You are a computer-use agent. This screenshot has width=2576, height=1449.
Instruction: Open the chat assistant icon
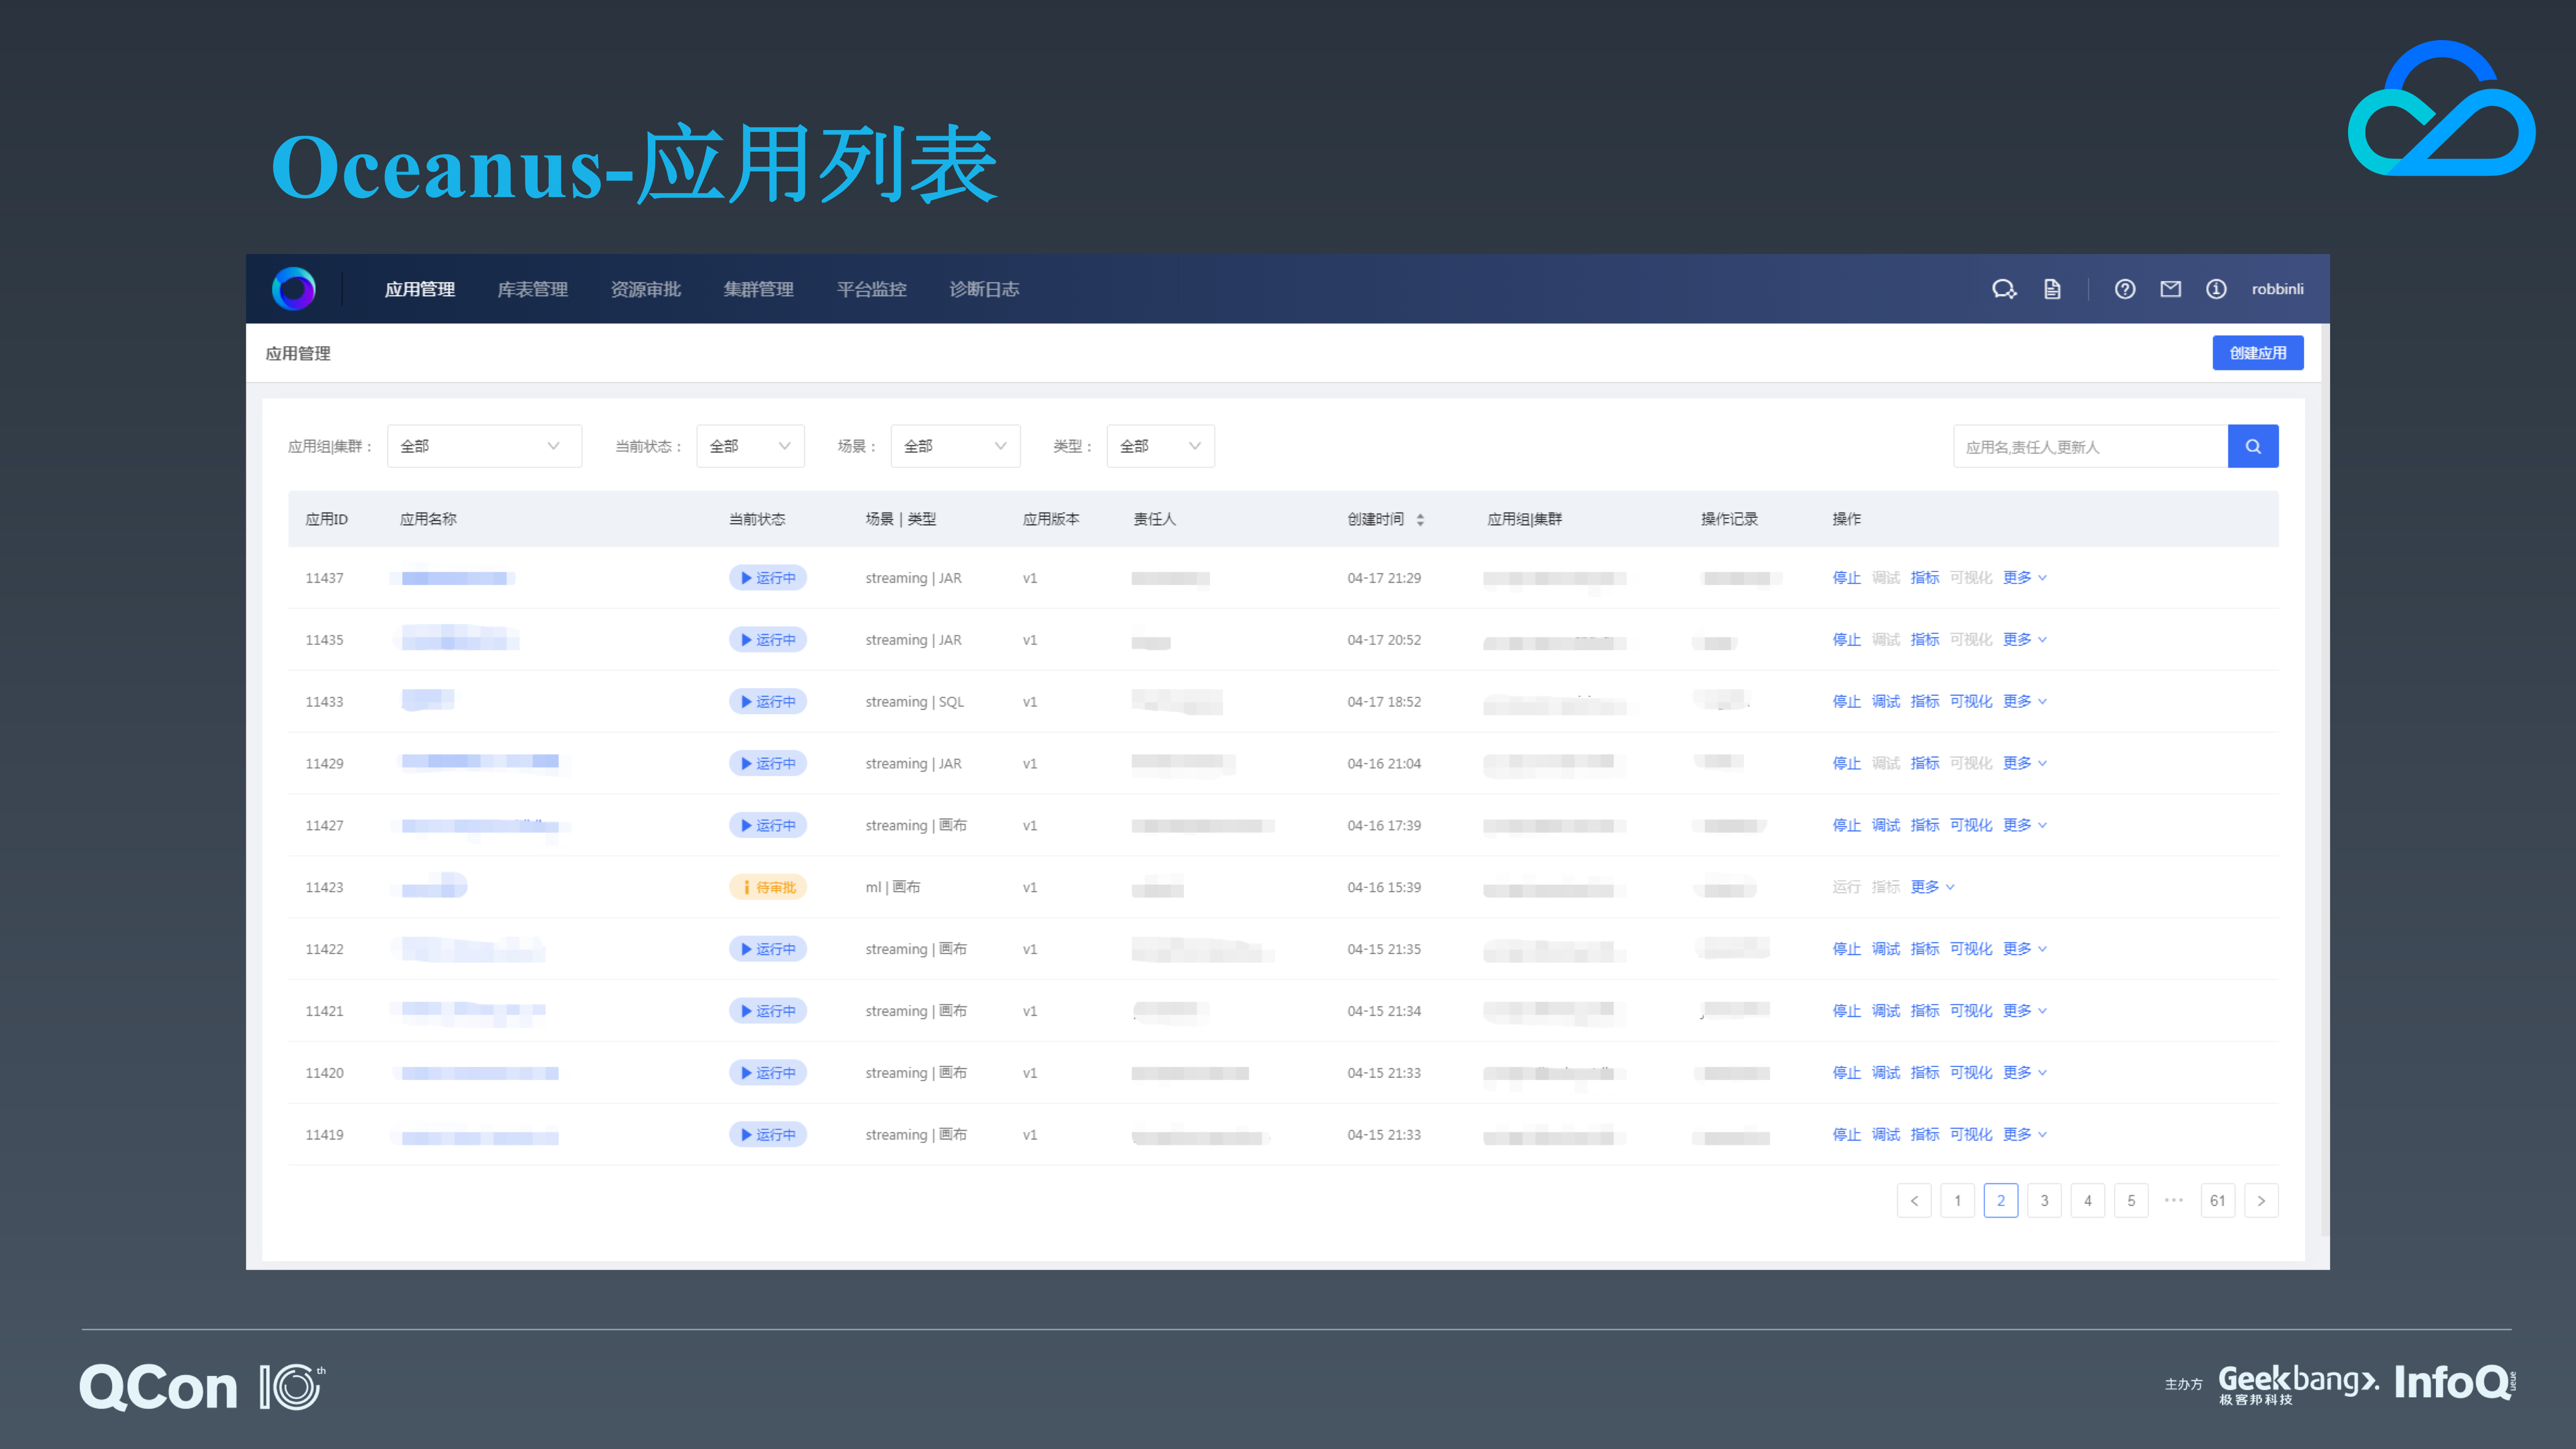(x=2003, y=289)
